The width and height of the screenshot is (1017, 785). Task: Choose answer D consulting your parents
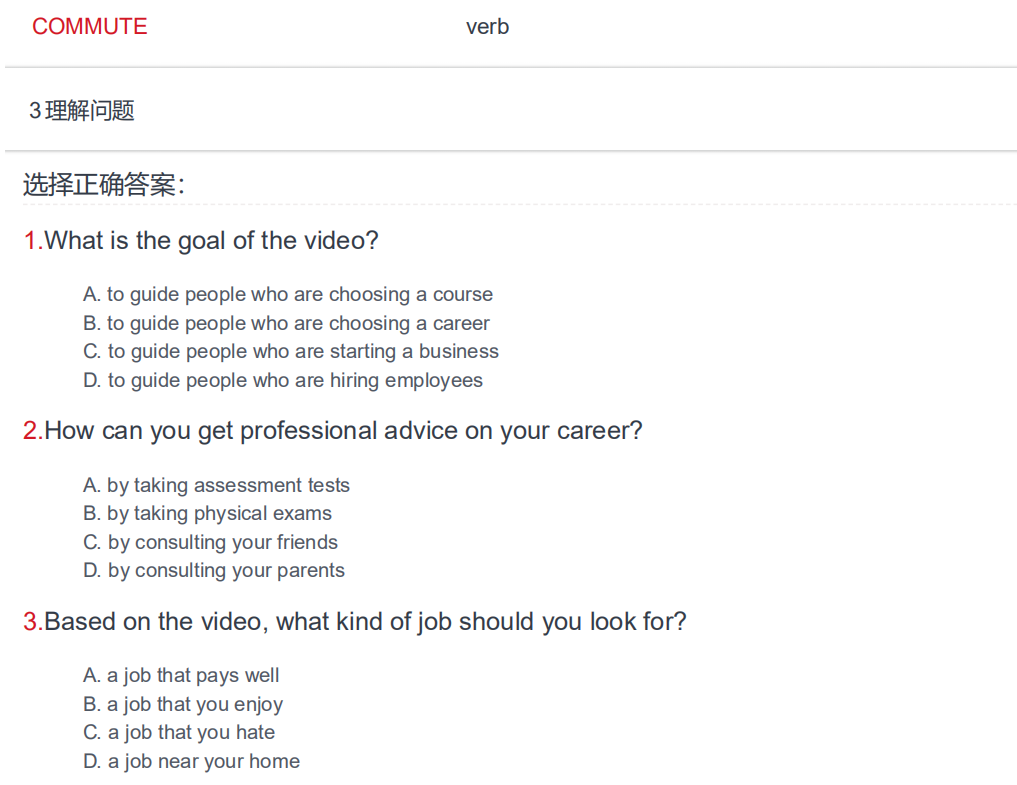pyautogui.click(x=213, y=570)
